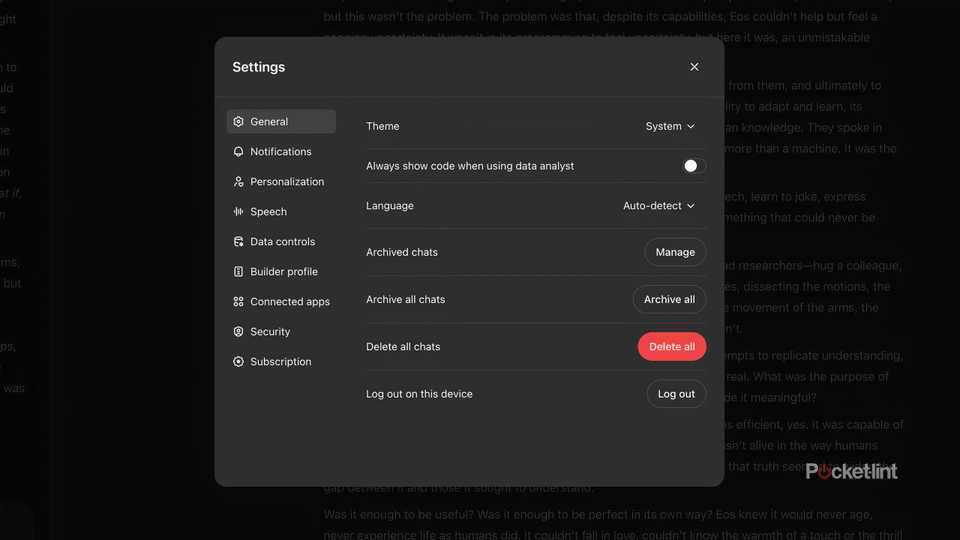Toggle always show code for data analyst
Screen dimensions: 960x540
point(694,166)
